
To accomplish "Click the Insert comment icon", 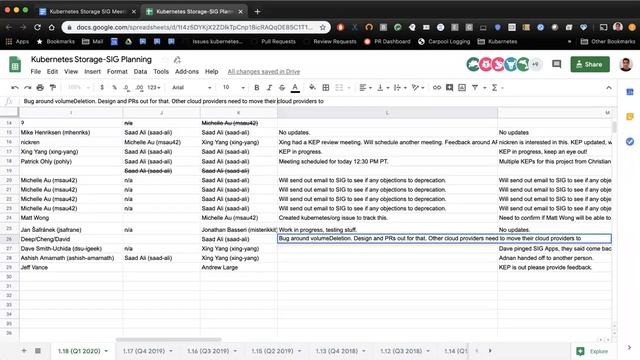I will pos(449,87).
